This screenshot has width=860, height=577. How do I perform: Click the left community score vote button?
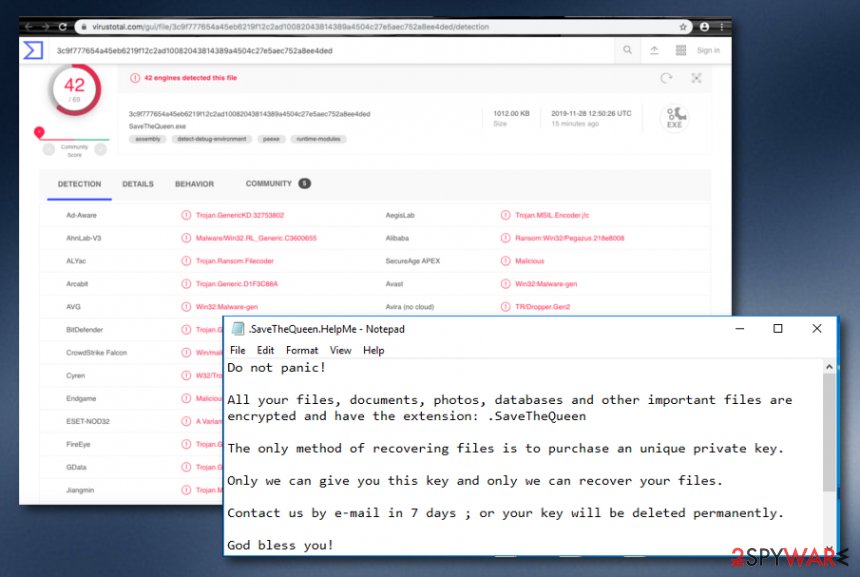pos(49,149)
